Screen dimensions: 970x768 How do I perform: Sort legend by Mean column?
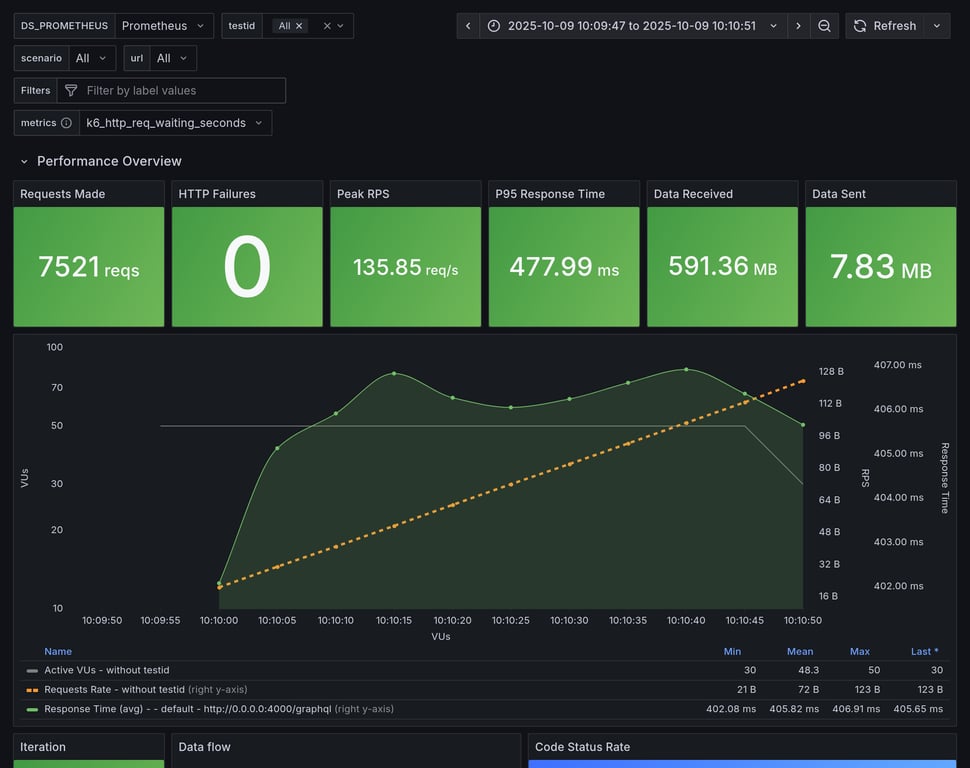pyautogui.click(x=799, y=651)
